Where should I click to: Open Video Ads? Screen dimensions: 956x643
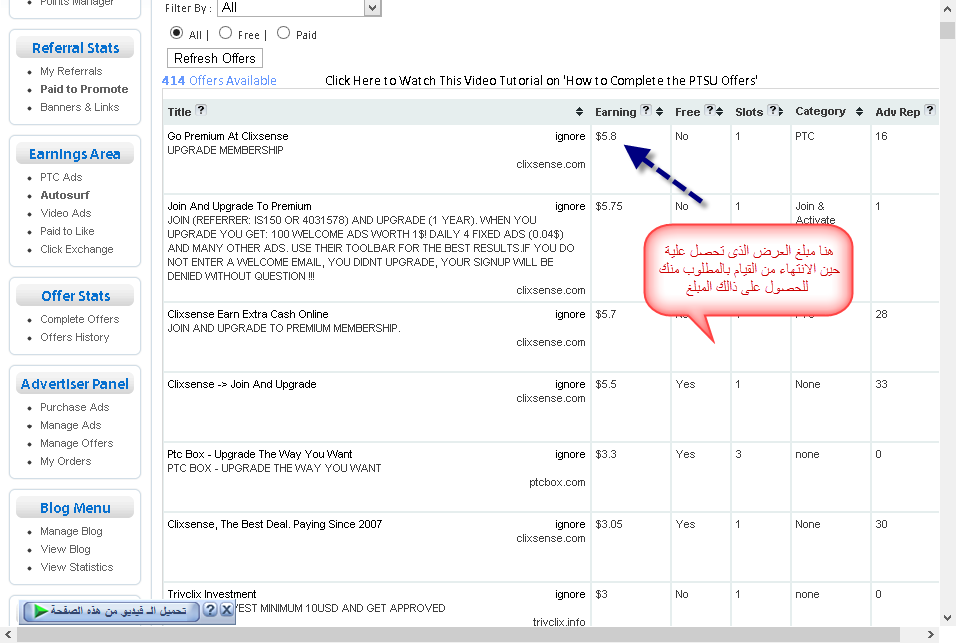pyautogui.click(x=65, y=213)
